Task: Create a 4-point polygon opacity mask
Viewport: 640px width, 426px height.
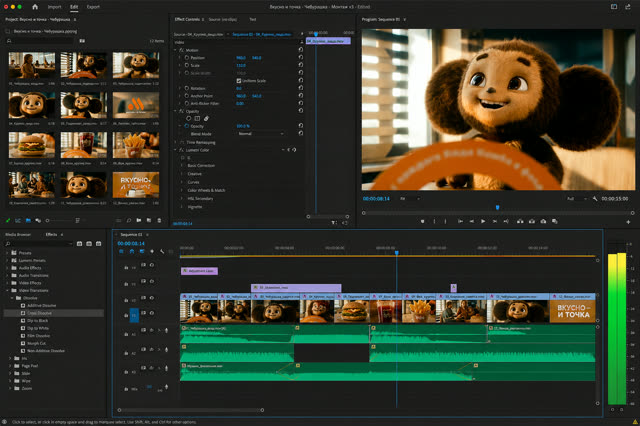Action: pos(197,118)
